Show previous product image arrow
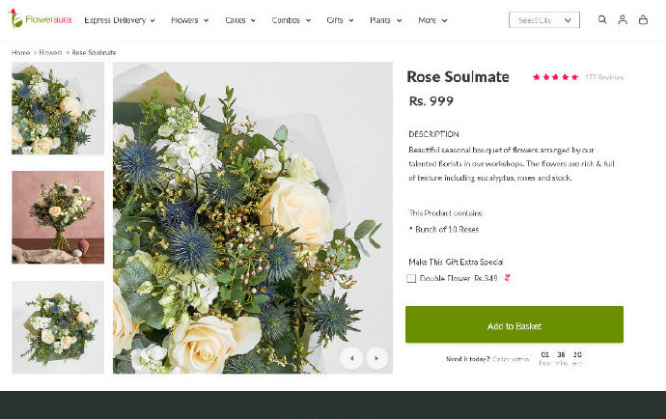 [351, 357]
